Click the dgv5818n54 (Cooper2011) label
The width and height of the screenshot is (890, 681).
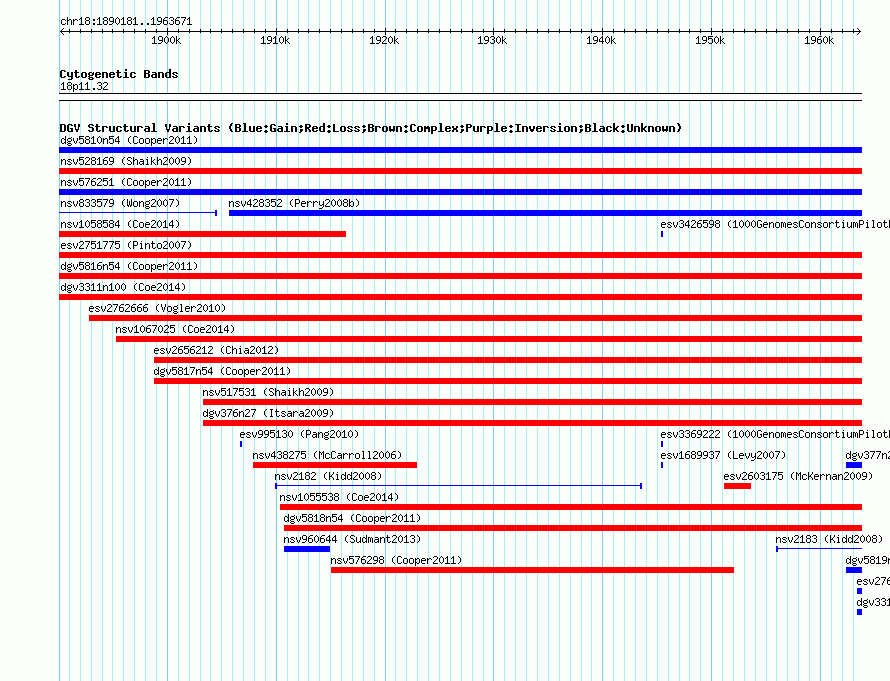[352, 518]
